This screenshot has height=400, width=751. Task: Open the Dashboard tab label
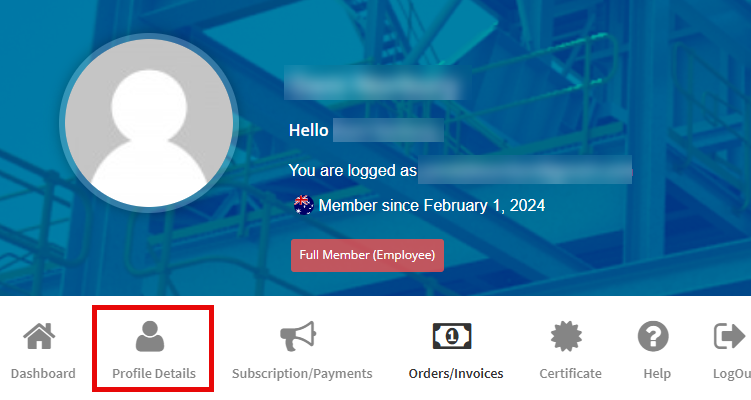click(x=43, y=374)
